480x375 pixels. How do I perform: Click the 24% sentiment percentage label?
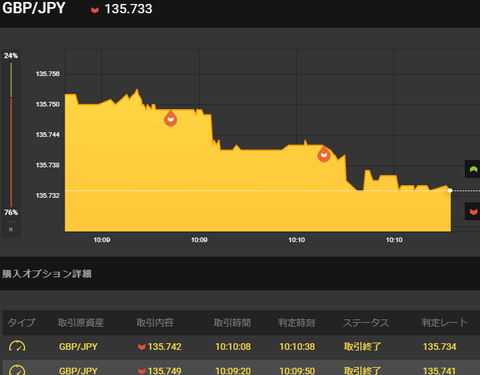[x=11, y=56]
